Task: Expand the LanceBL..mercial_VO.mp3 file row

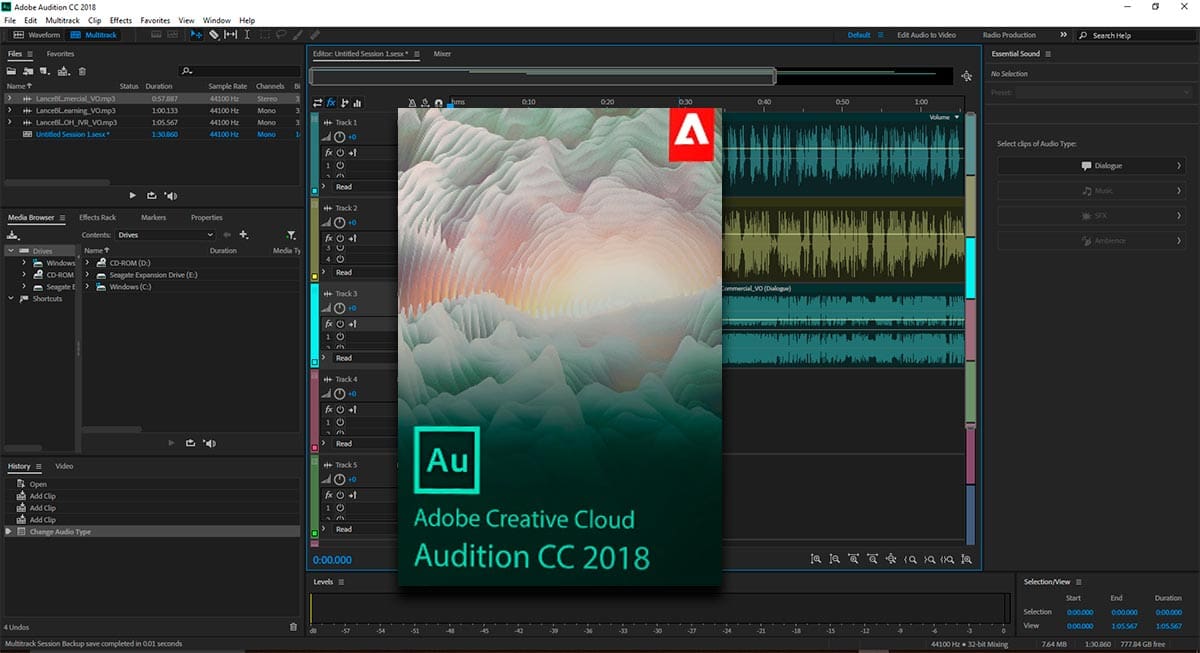Action: pos(9,98)
